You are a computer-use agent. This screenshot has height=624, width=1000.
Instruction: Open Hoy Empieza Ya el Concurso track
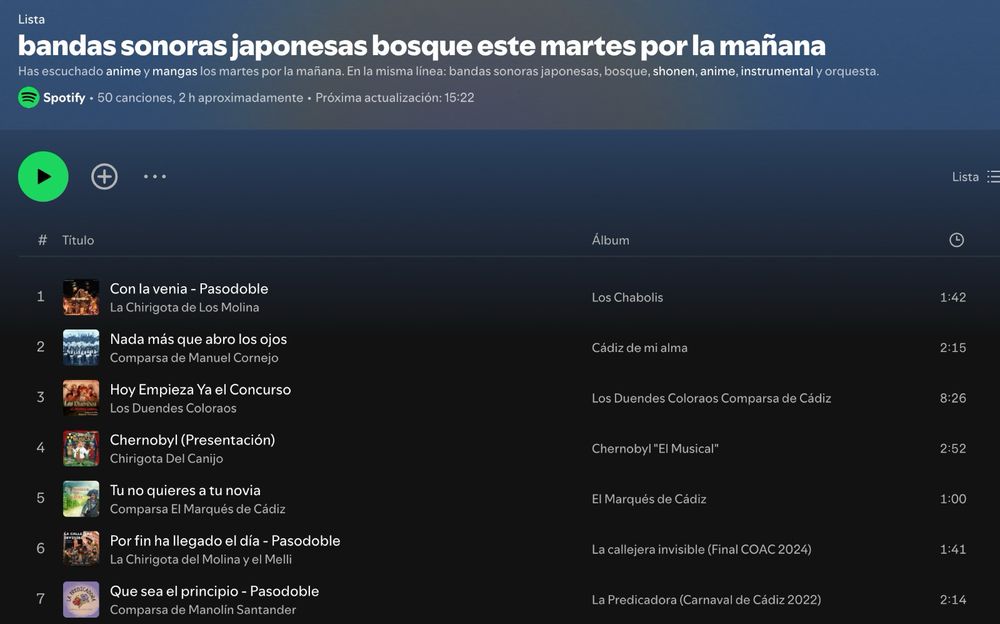pyautogui.click(x=200, y=389)
